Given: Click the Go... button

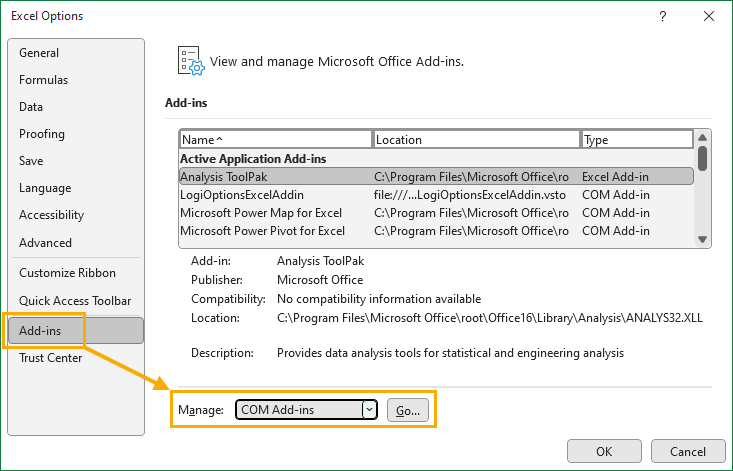Looking at the screenshot, I should pos(408,410).
